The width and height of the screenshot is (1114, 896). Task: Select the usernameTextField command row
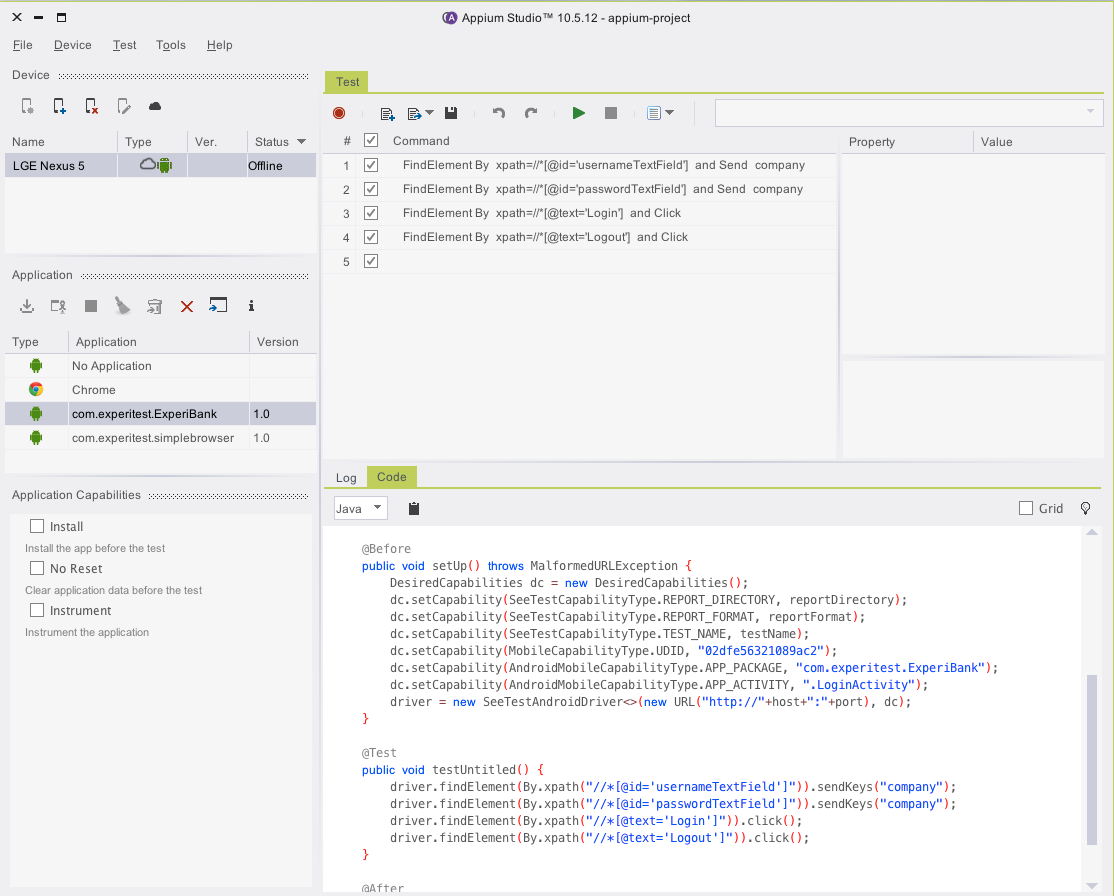tap(580, 165)
